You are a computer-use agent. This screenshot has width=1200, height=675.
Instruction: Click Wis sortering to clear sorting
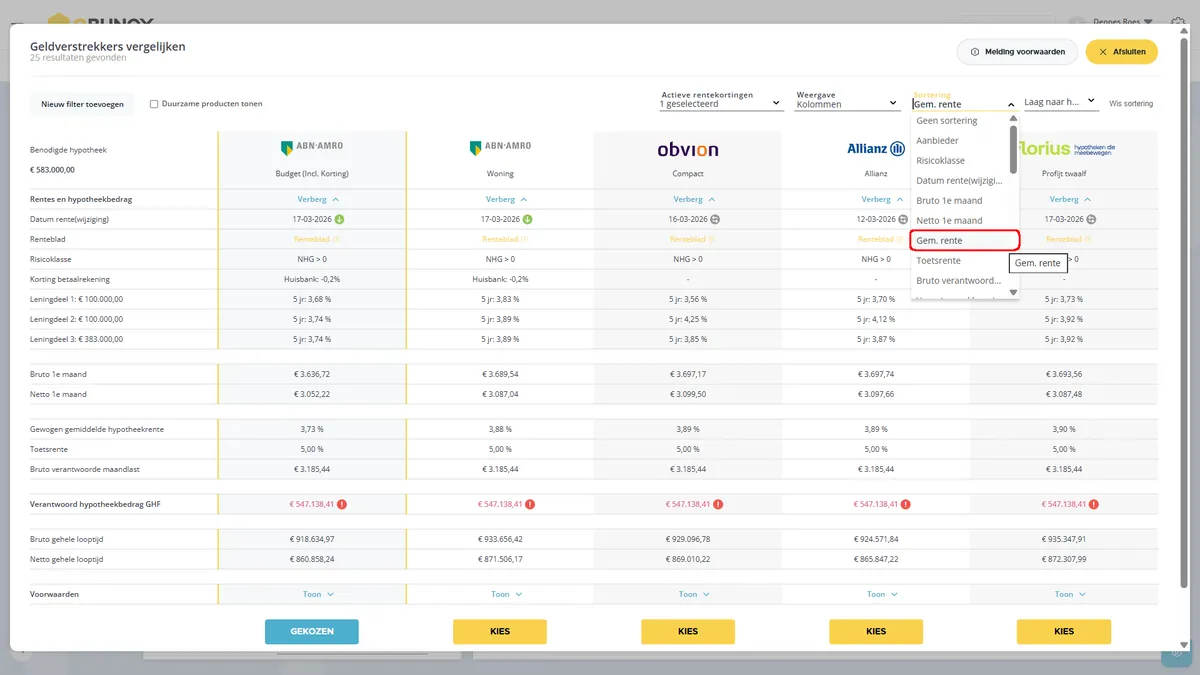pyautogui.click(x=1131, y=104)
